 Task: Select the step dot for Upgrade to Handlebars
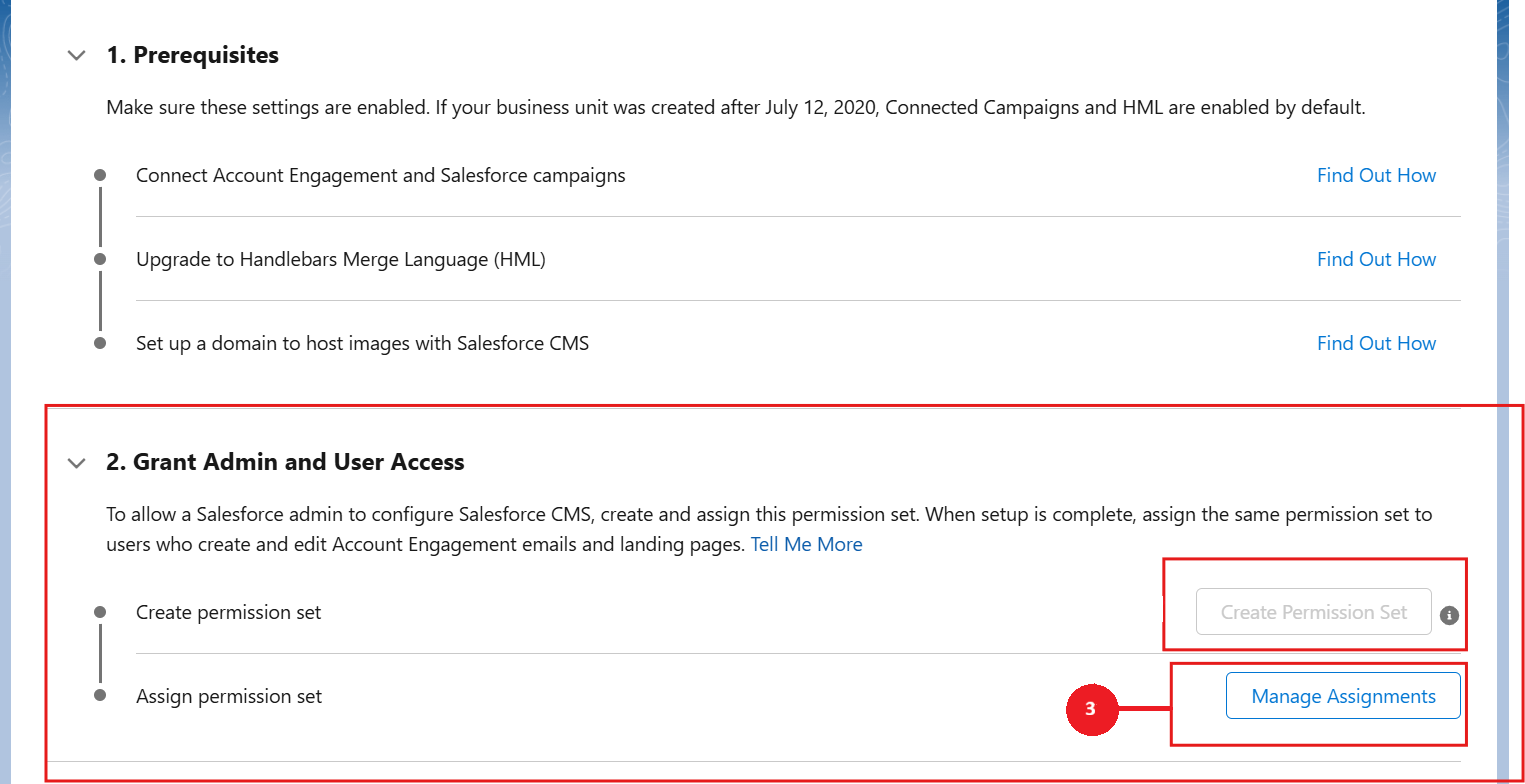pyautogui.click(x=100, y=259)
